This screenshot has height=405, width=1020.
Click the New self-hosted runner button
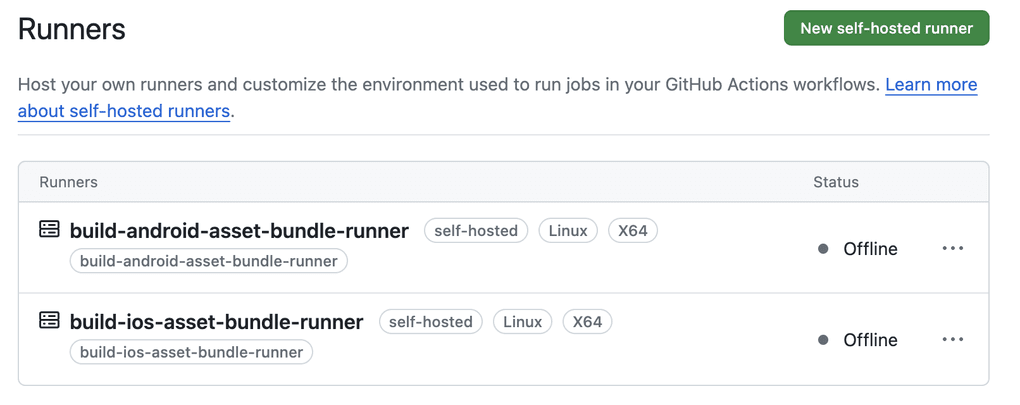coord(886,28)
